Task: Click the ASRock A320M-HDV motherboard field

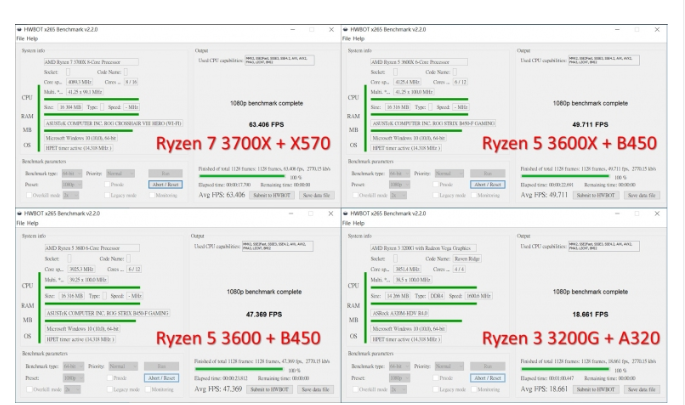Action: pos(400,313)
